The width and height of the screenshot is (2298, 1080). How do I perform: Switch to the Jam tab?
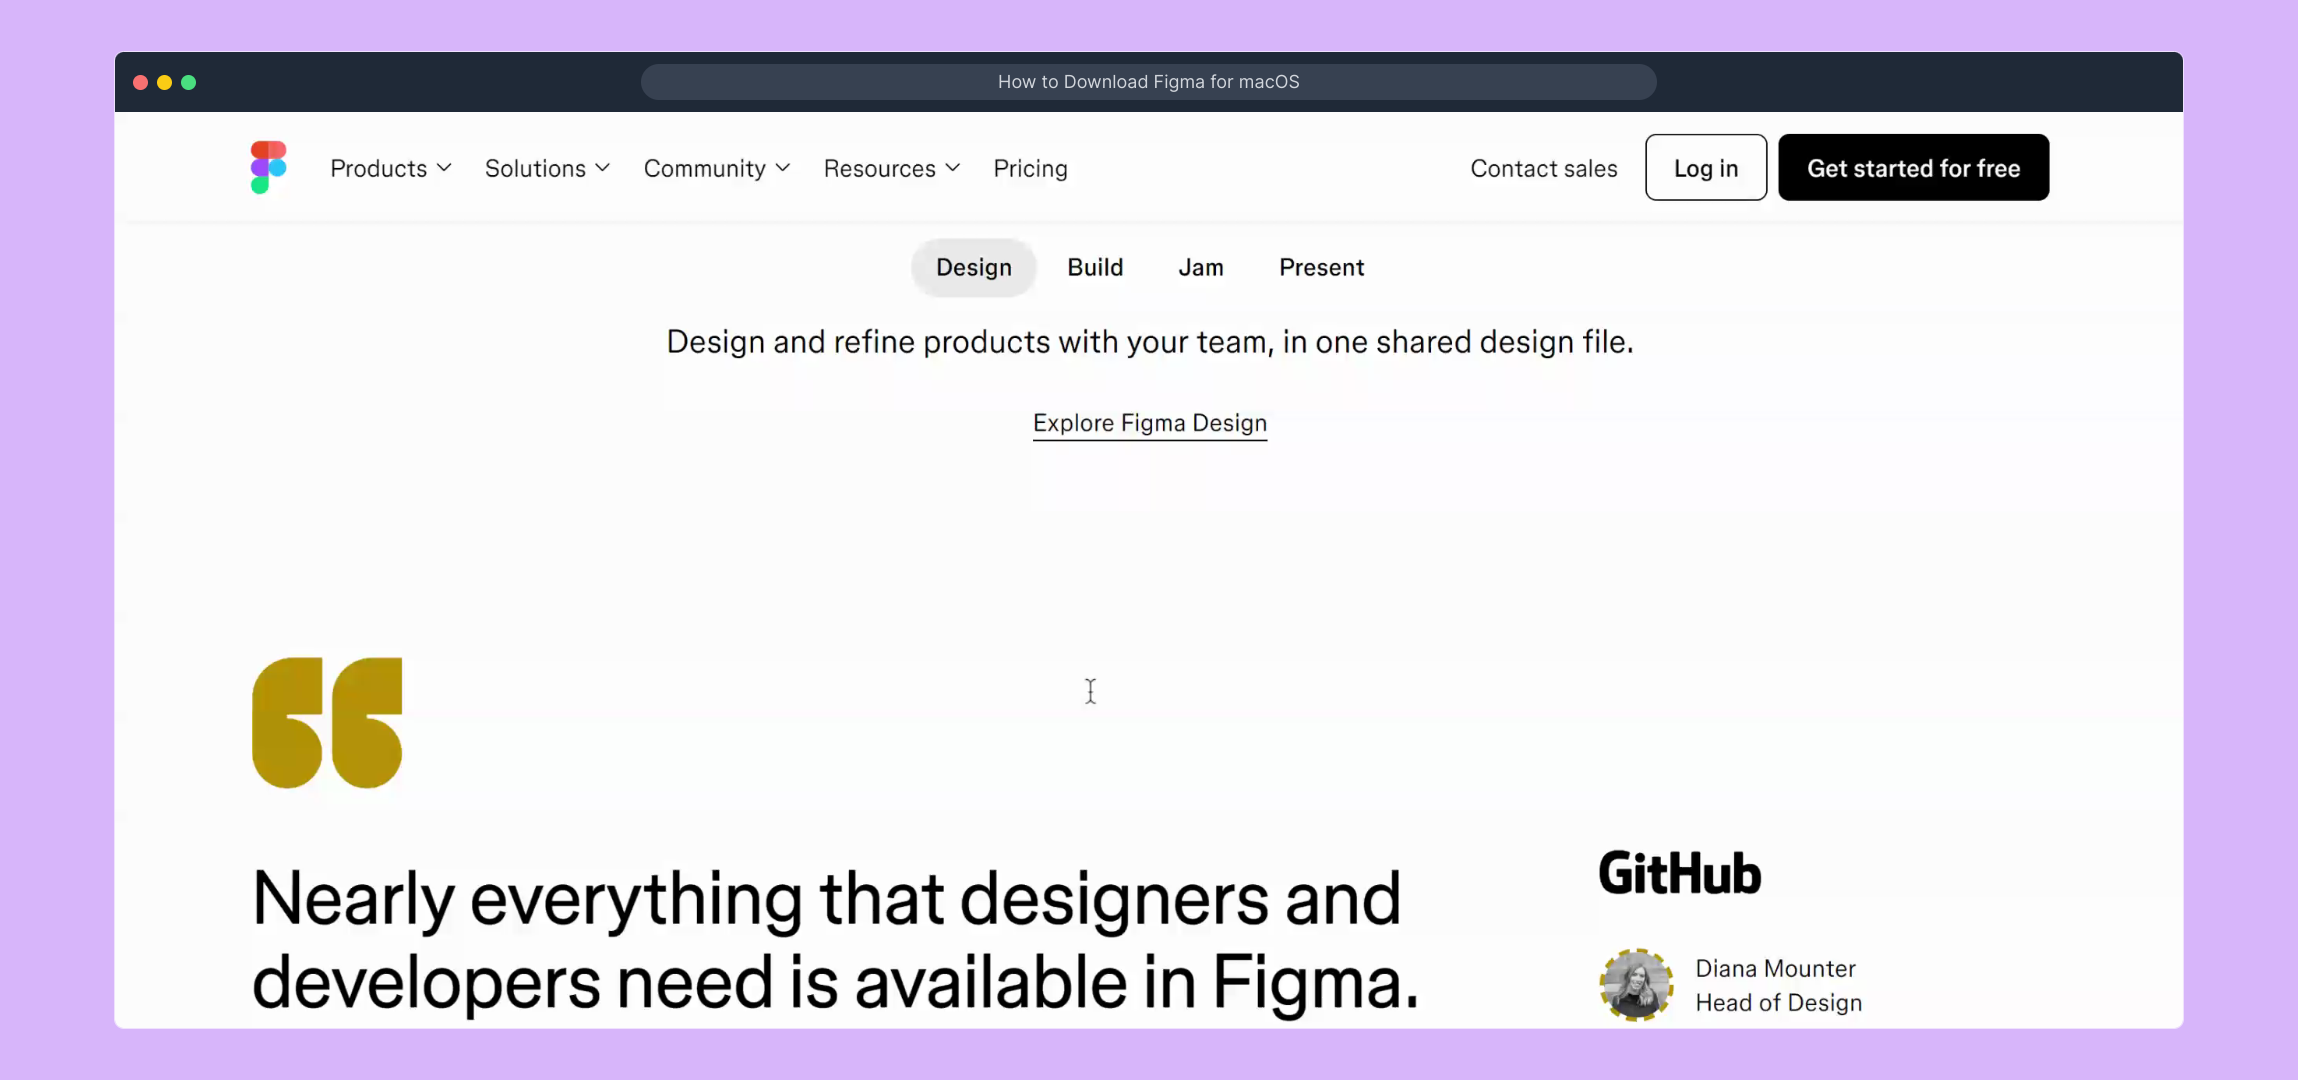(1200, 267)
